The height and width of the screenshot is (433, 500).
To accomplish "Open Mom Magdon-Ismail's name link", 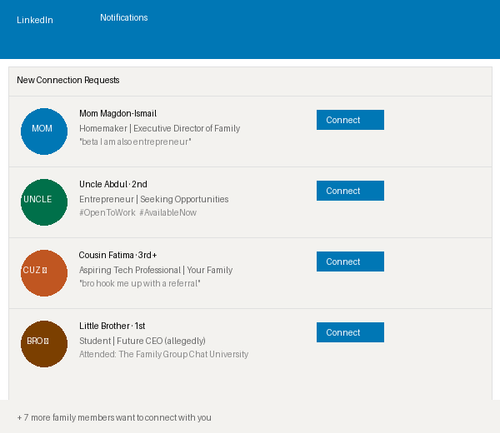I will coord(118,114).
